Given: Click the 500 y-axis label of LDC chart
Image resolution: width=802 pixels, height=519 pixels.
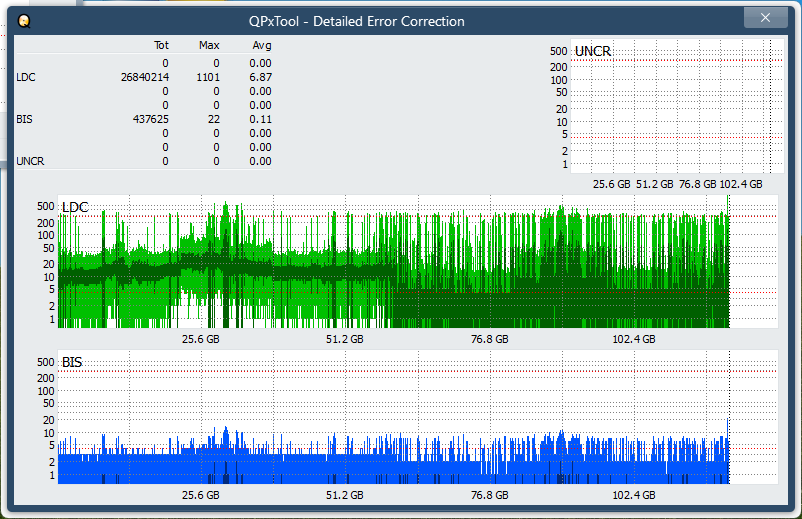Looking at the screenshot, I should pyautogui.click(x=46, y=206).
